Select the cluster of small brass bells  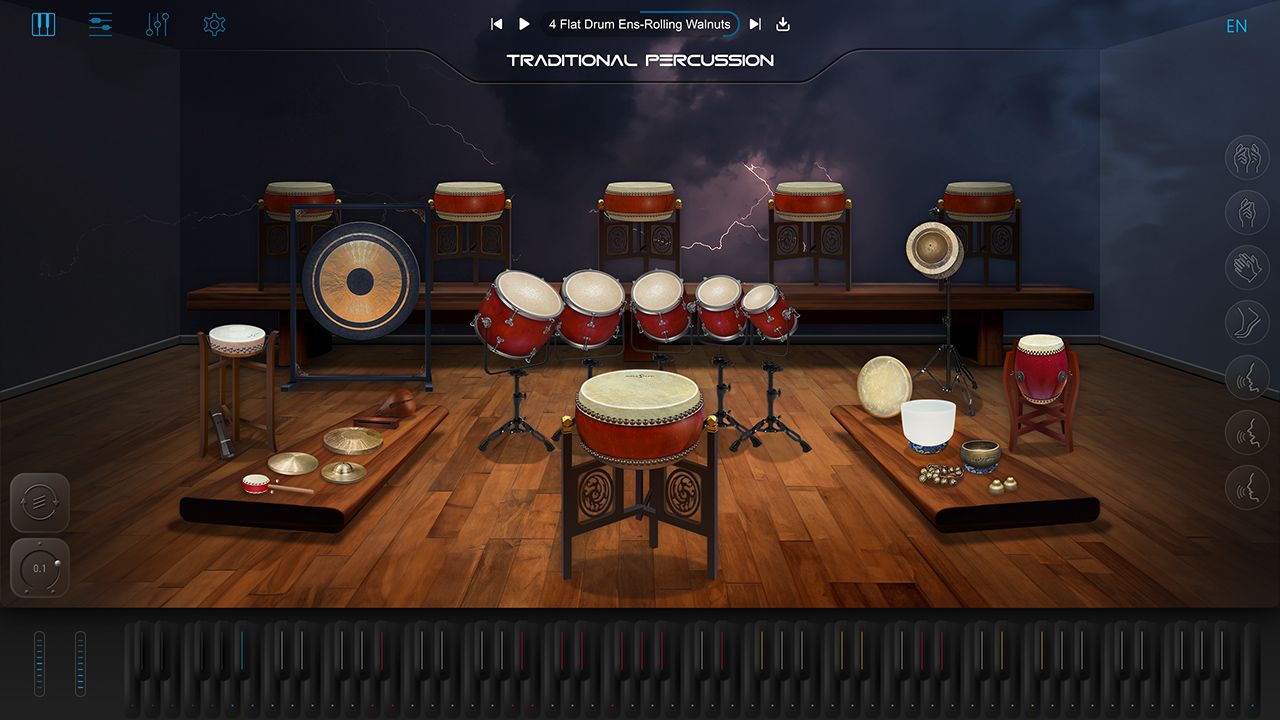tap(941, 474)
